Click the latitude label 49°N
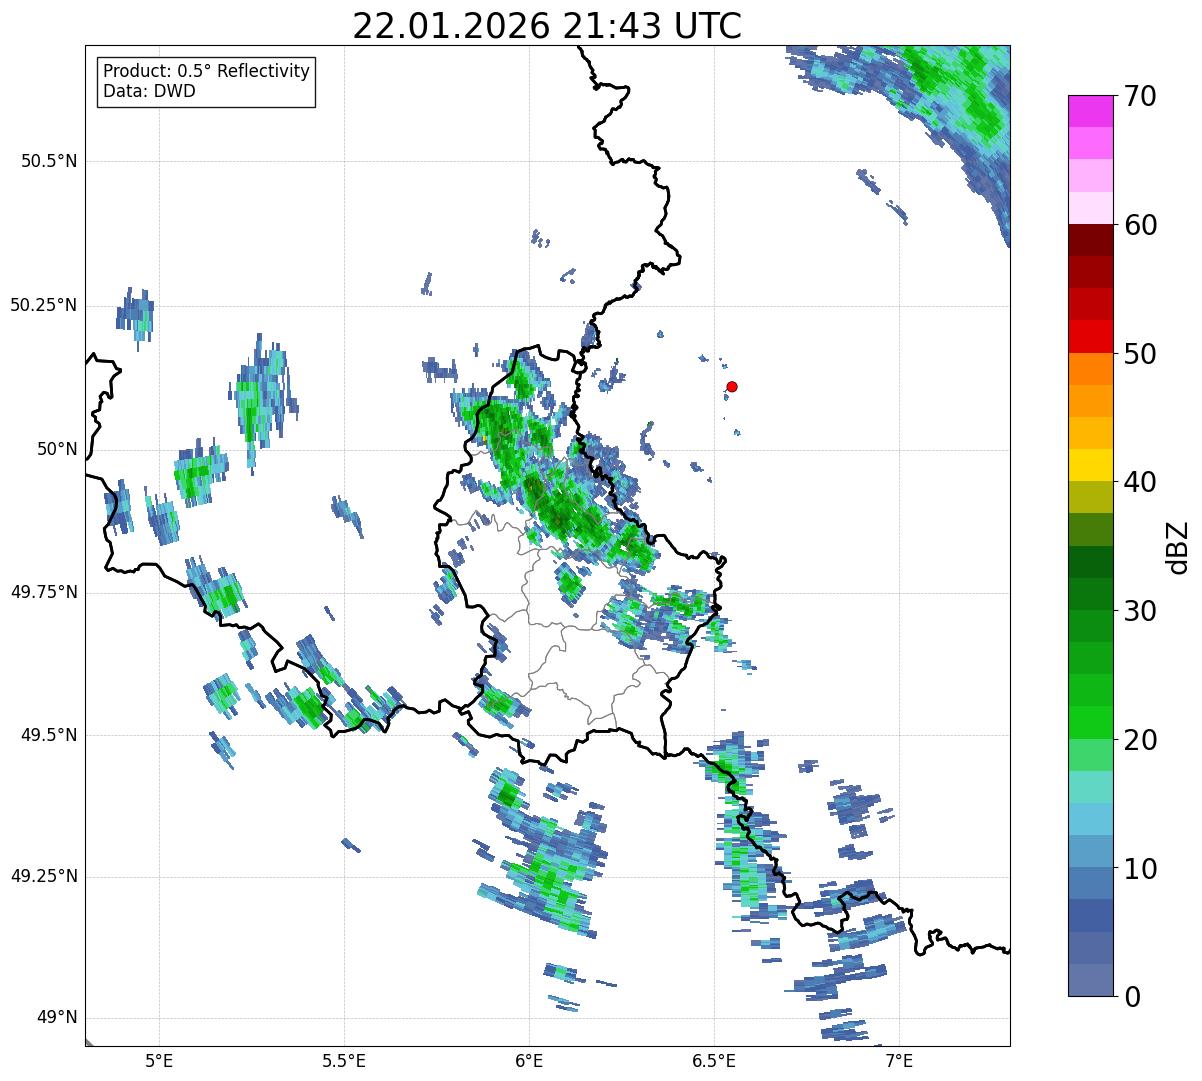This screenshot has width=1202, height=1081. coord(56,1018)
